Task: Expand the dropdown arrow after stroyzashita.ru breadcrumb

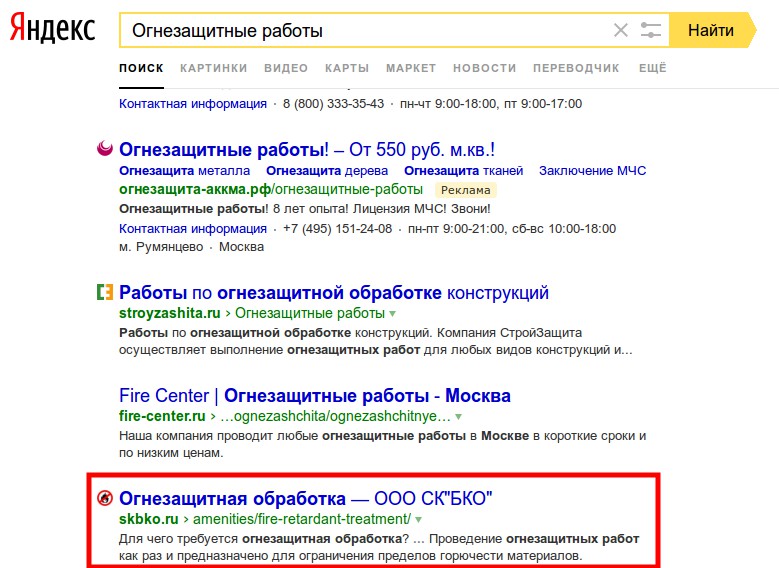Action: pyautogui.click(x=392, y=314)
